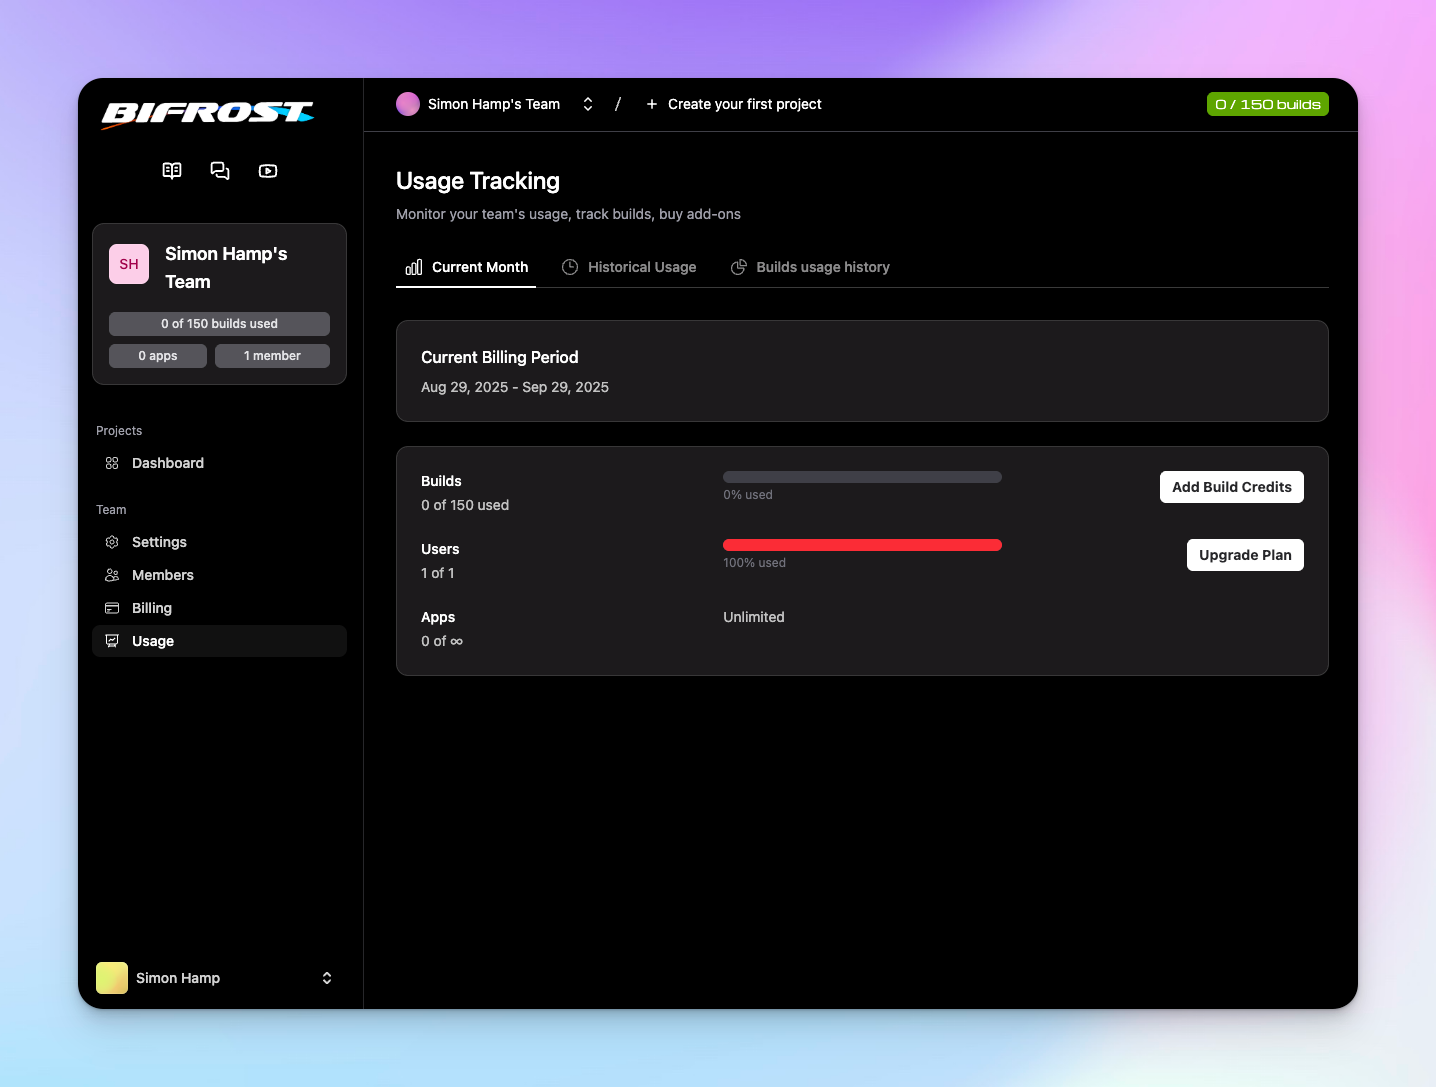Viewport: 1436px width, 1087px height.
Task: Expand the Simon Hamp user menu chevrons
Action: point(327,978)
